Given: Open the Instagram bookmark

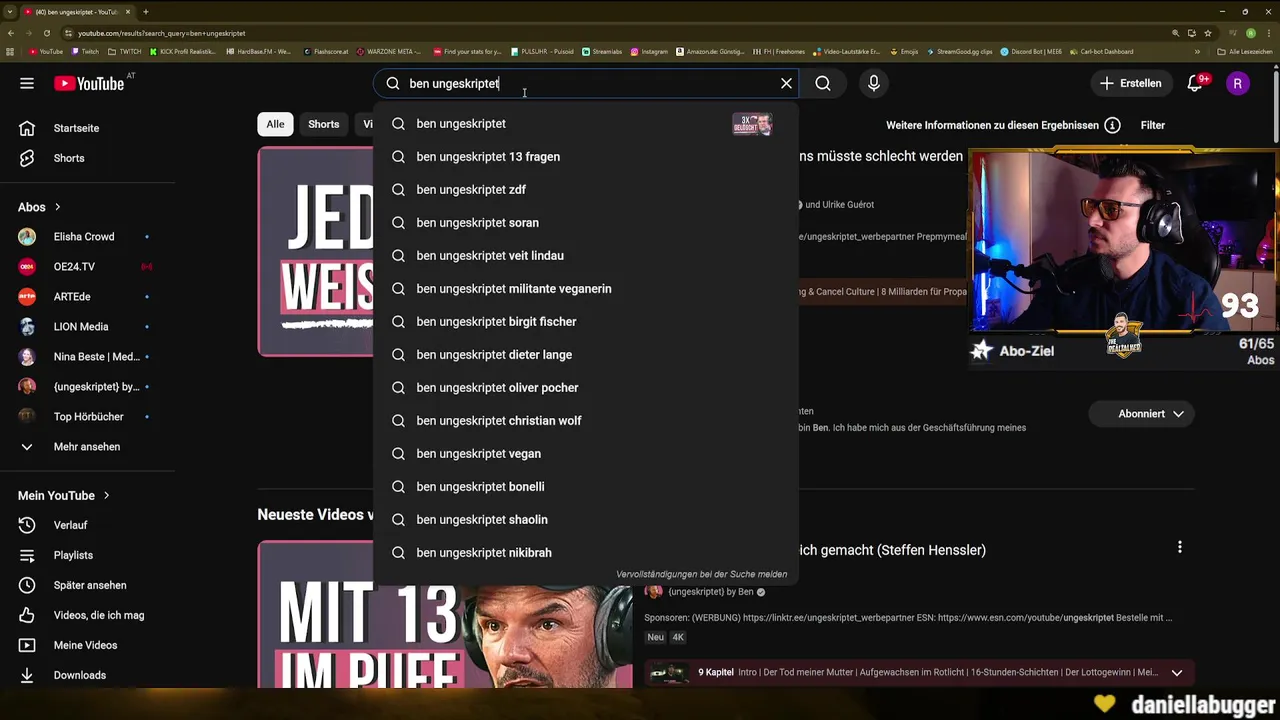Looking at the screenshot, I should [x=649, y=51].
